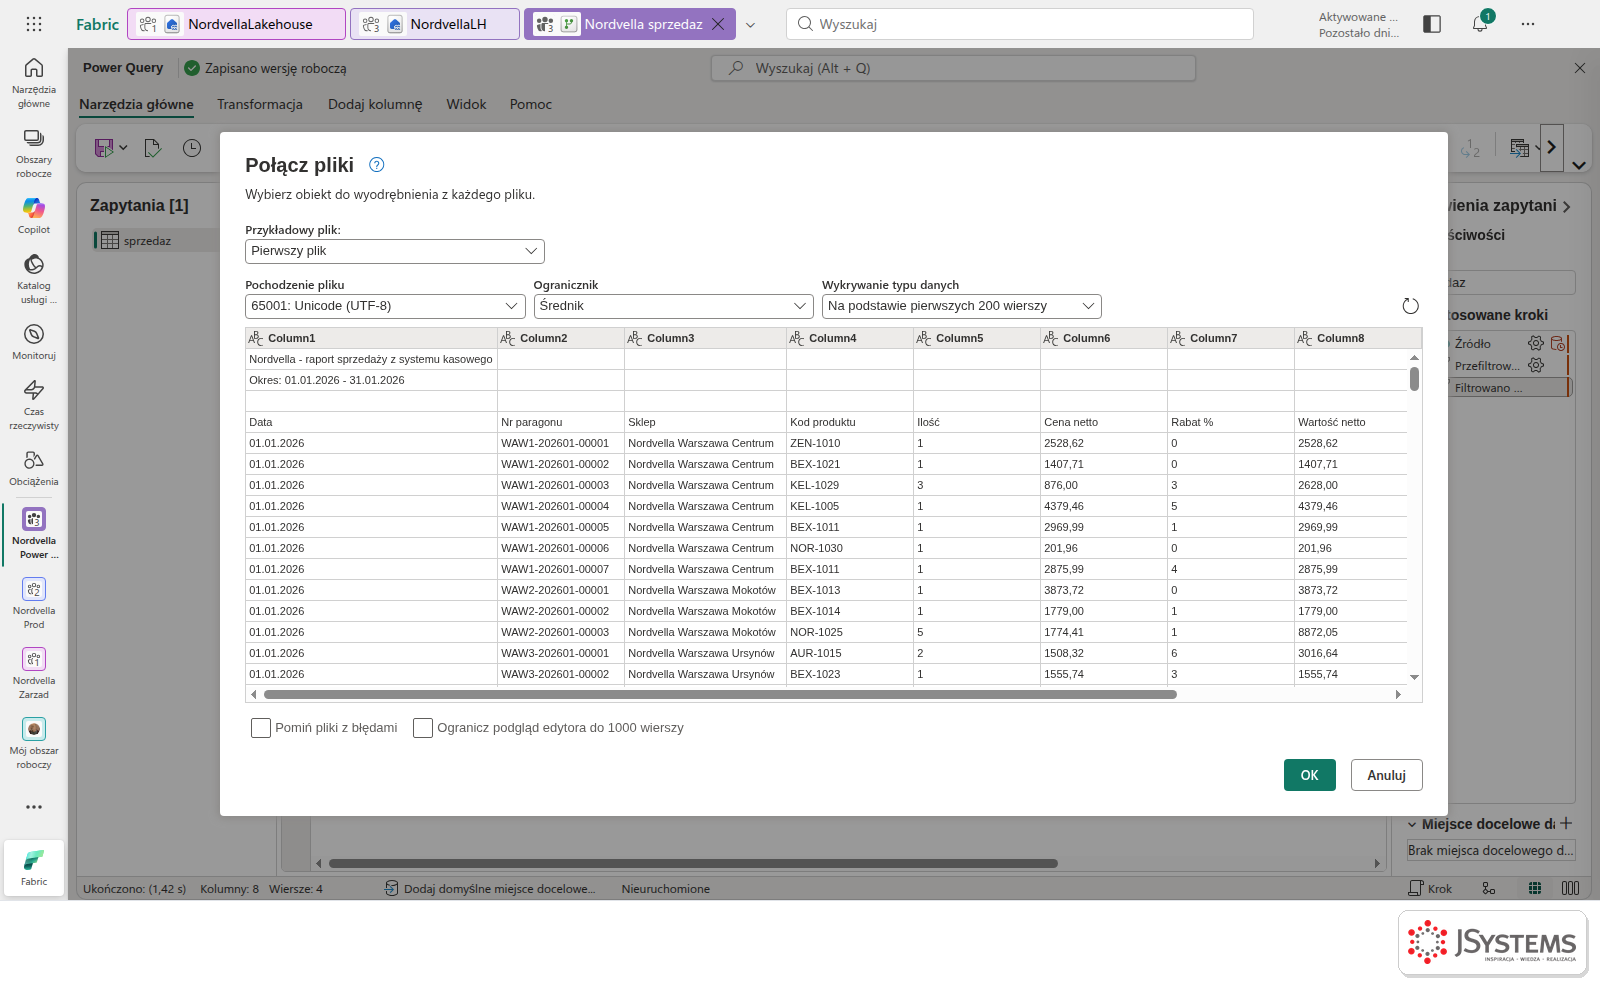Click the preview horizontal scrollbar
The image size is (1600, 984).
[x=720, y=694]
